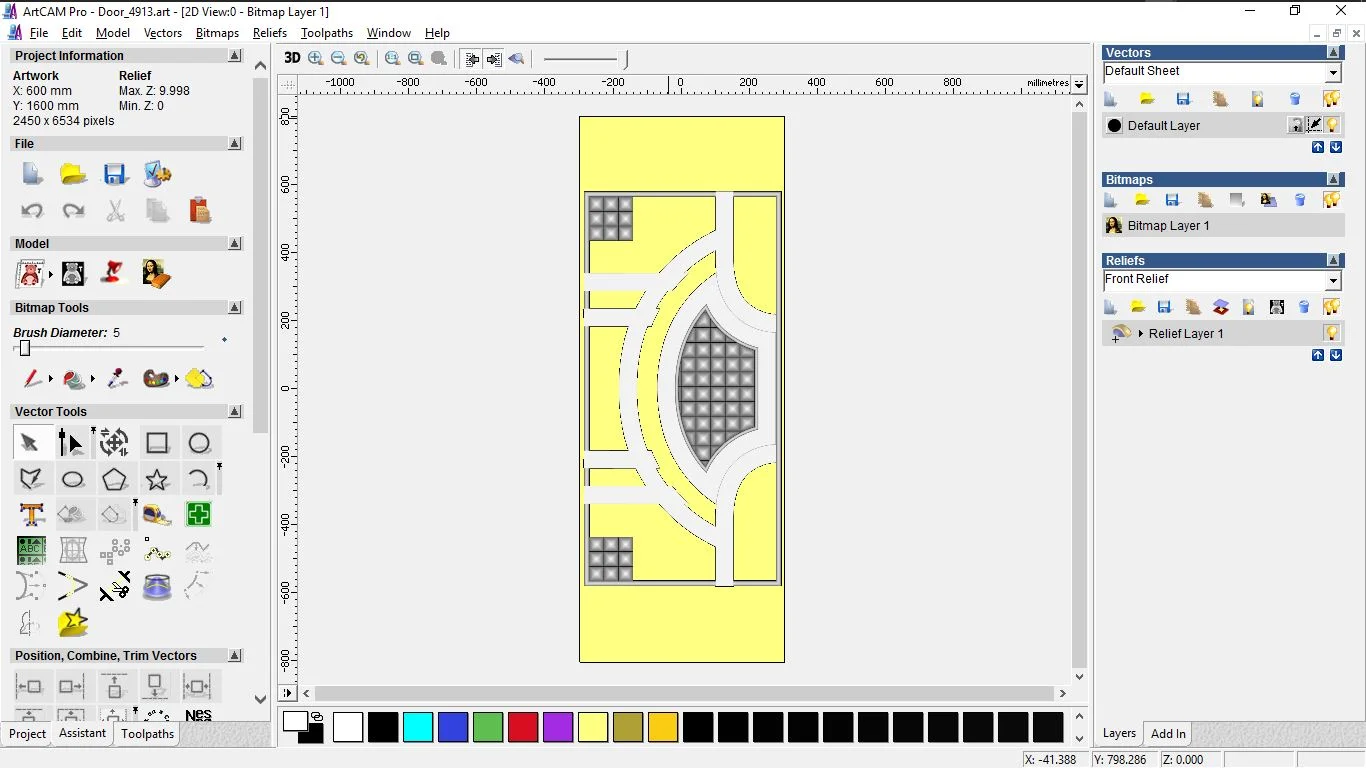The width and height of the screenshot is (1366, 768).
Task: Click the Open File folder icon
Action: click(x=73, y=174)
